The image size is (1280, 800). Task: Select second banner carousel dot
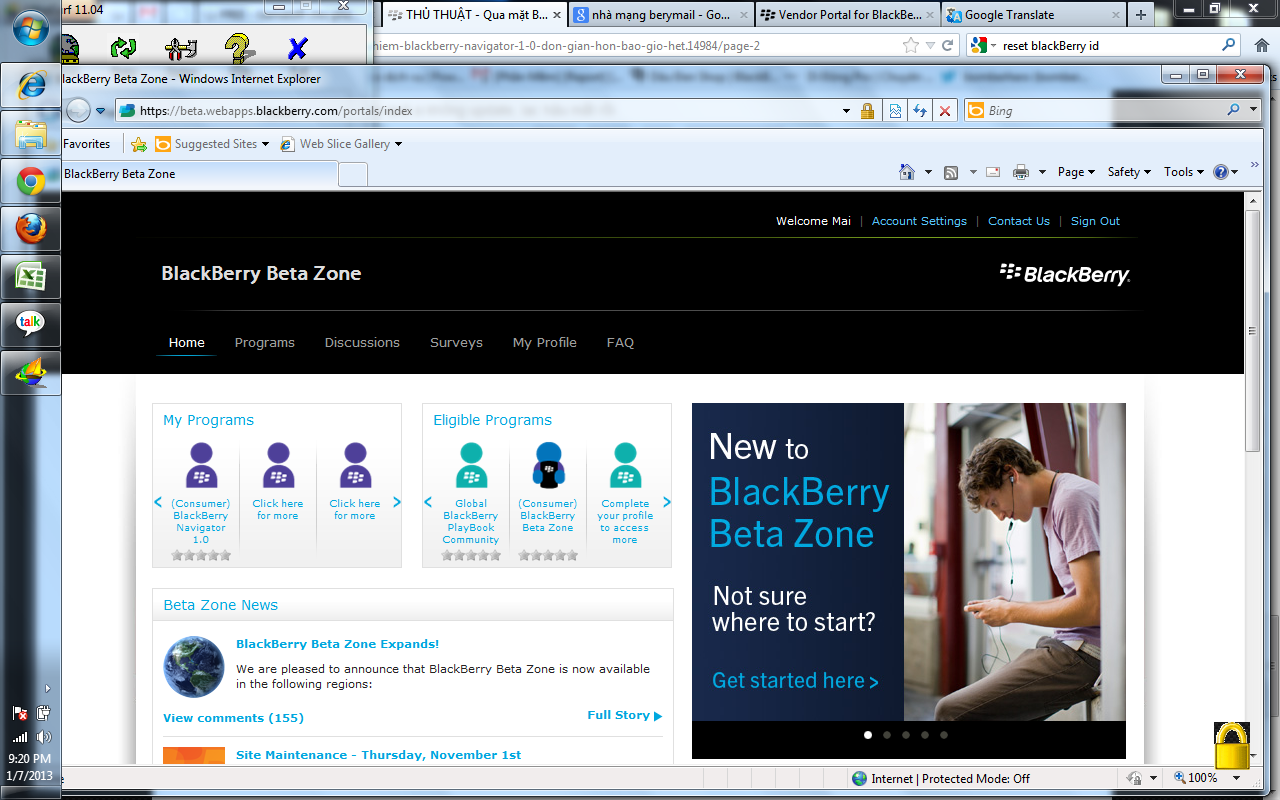(x=887, y=735)
